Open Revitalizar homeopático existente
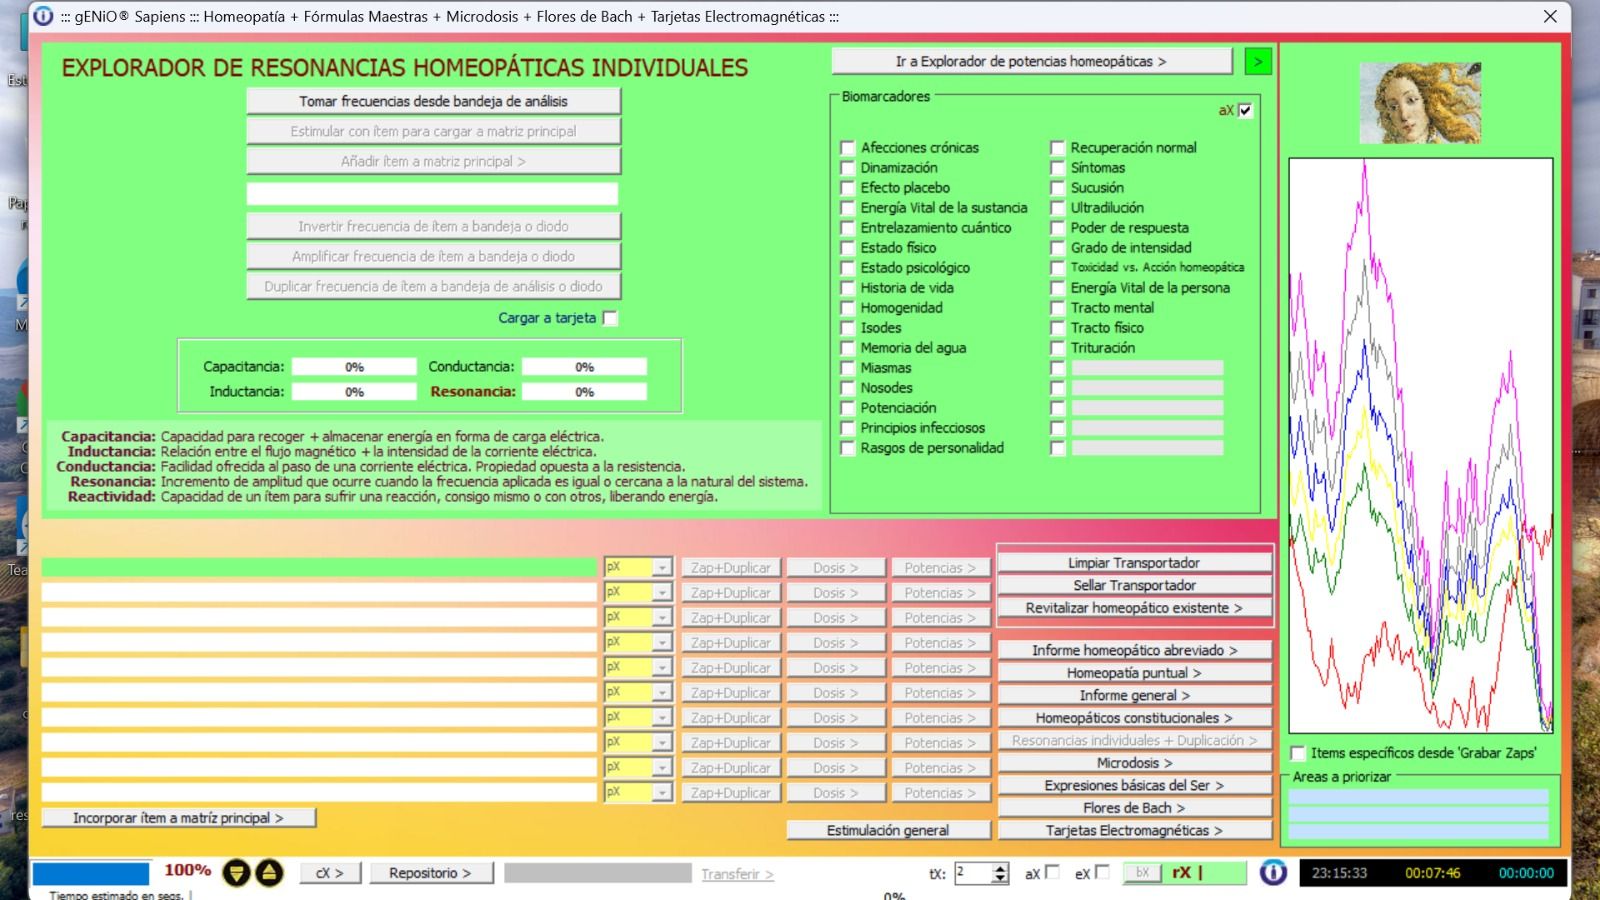This screenshot has height=900, width=1600. coord(1134,608)
